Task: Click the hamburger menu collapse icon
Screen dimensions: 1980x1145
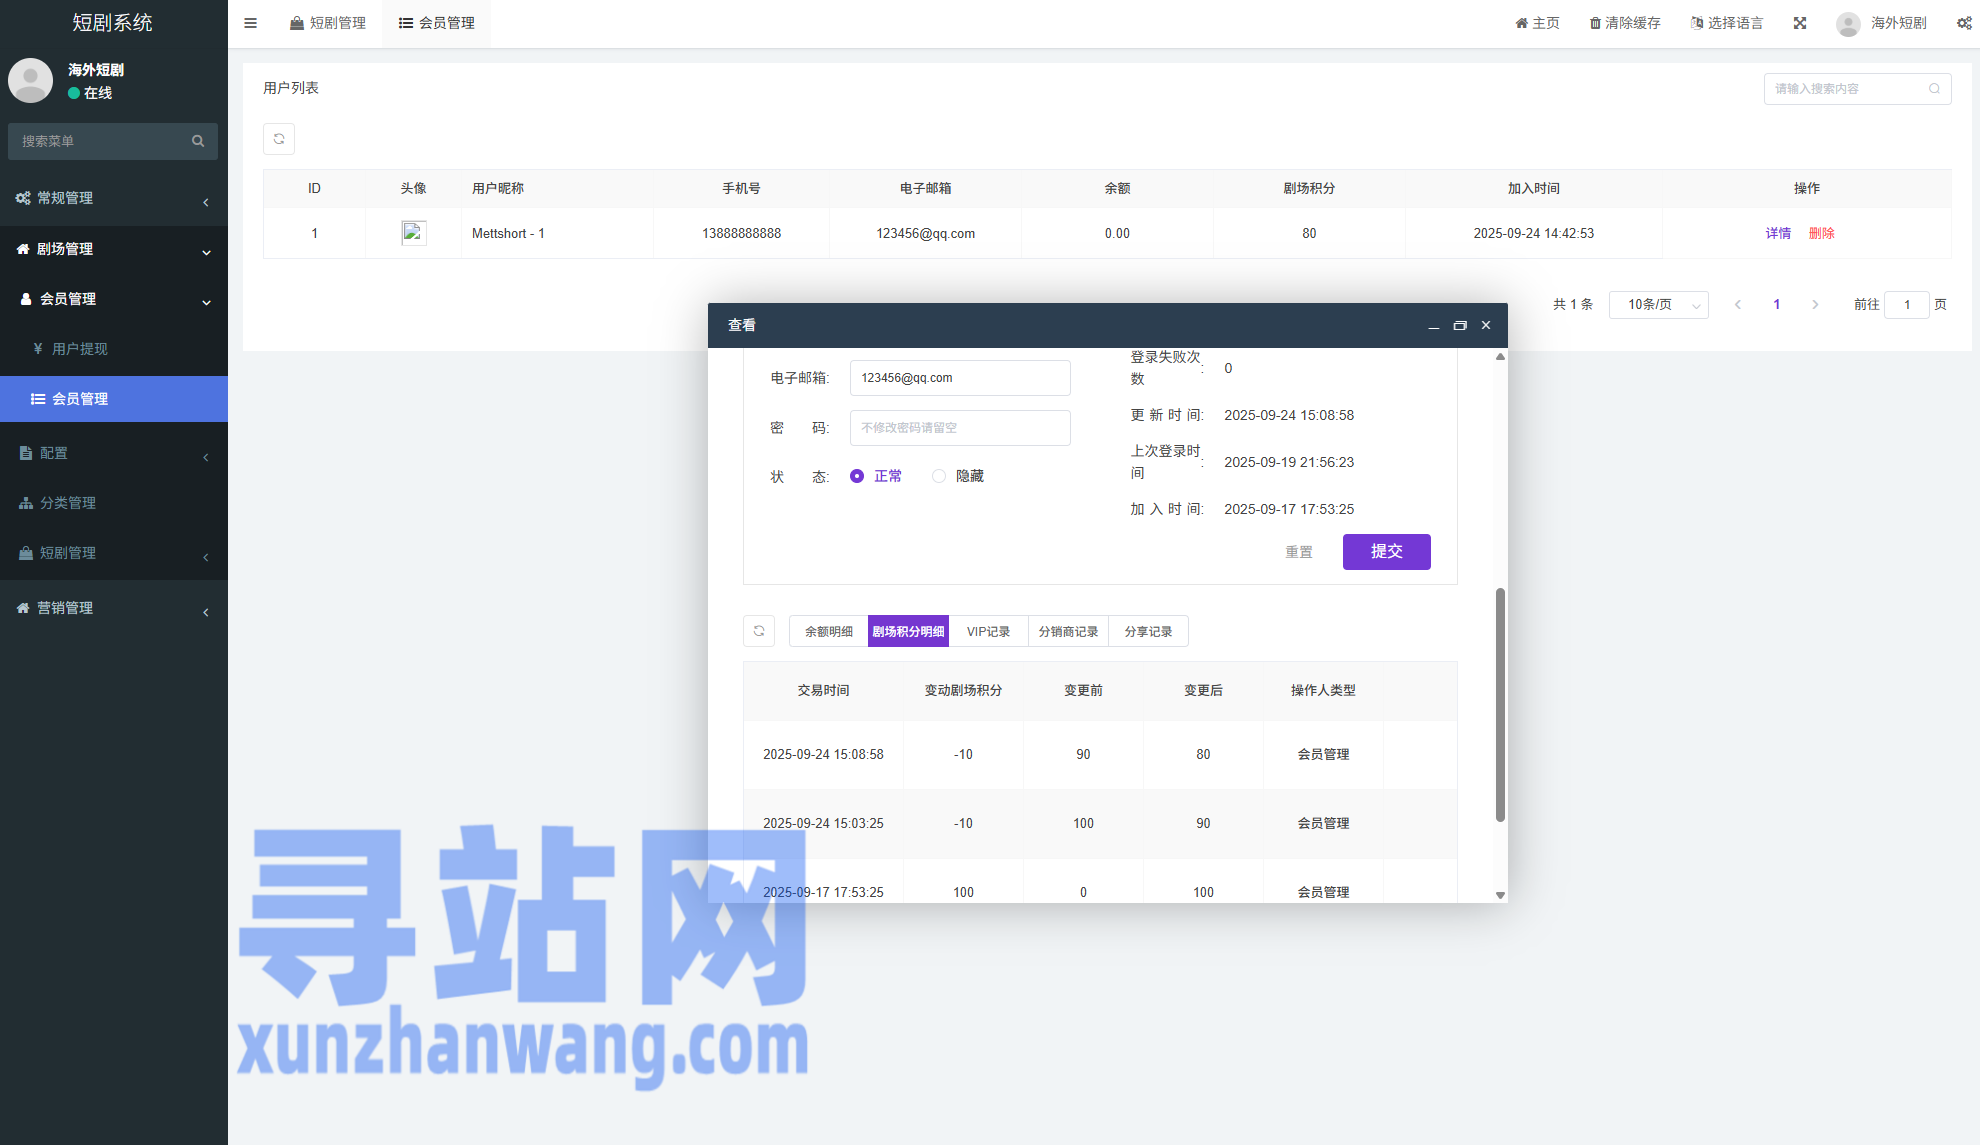Action: click(x=251, y=23)
